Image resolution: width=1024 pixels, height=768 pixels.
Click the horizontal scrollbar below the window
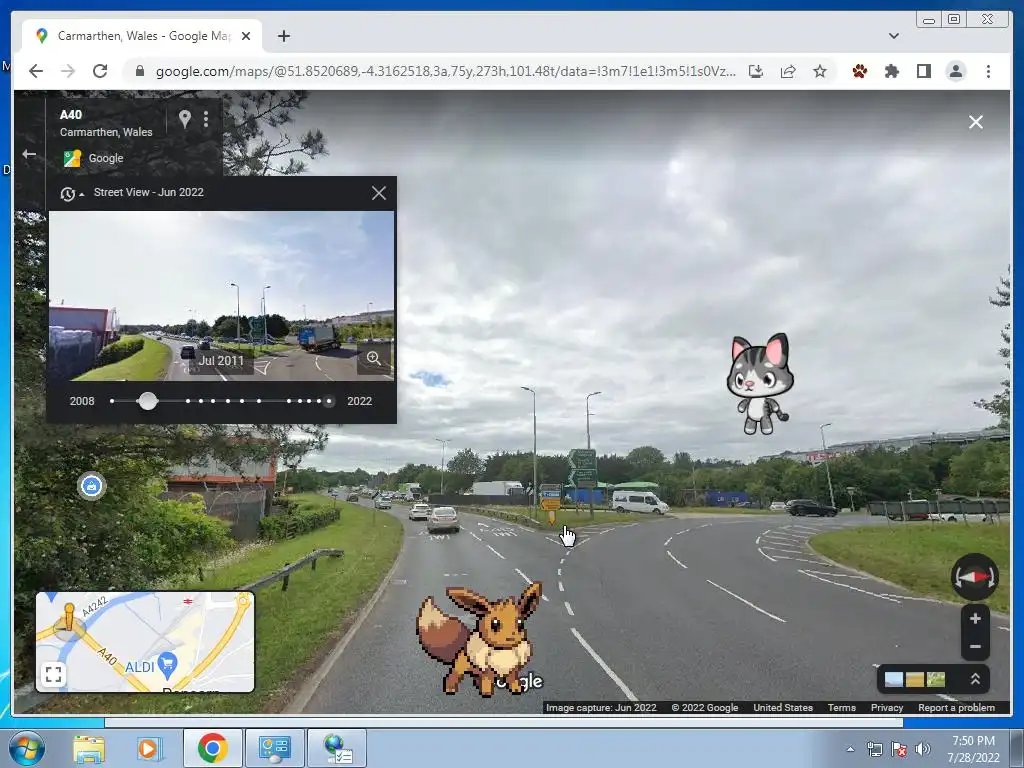click(504, 722)
